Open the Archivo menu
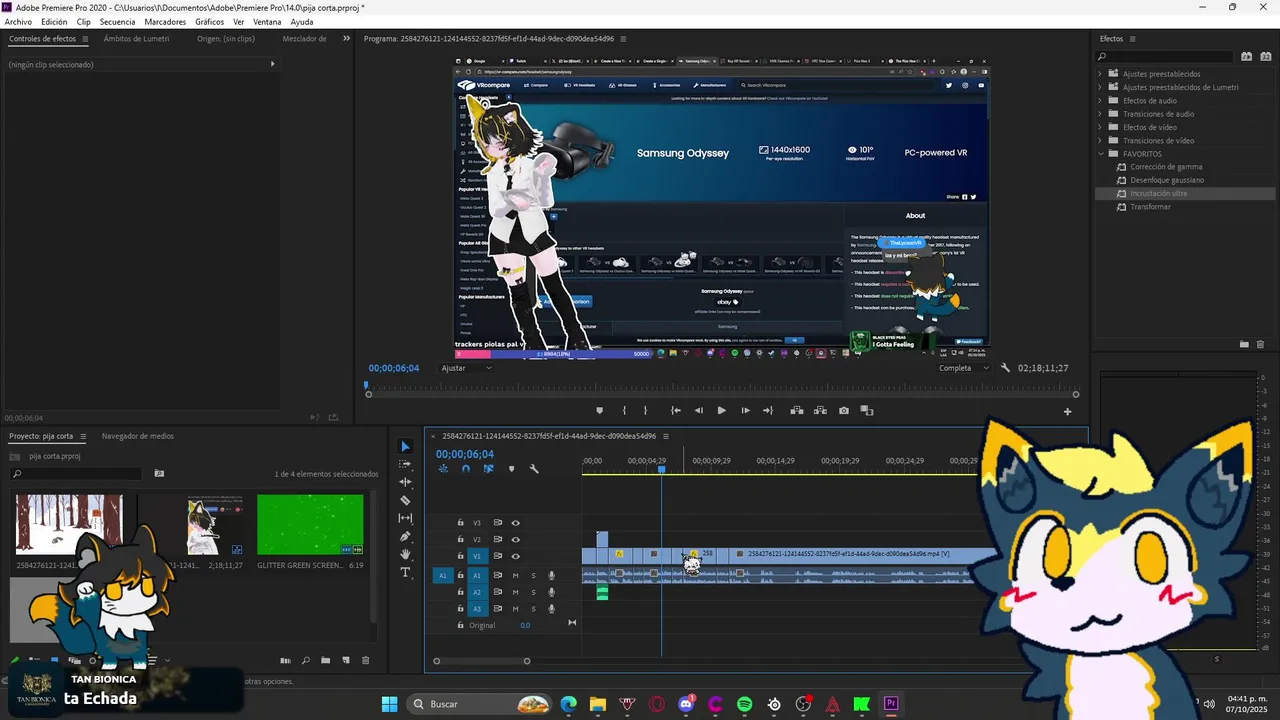Viewport: 1280px width, 720px height. click(18, 21)
